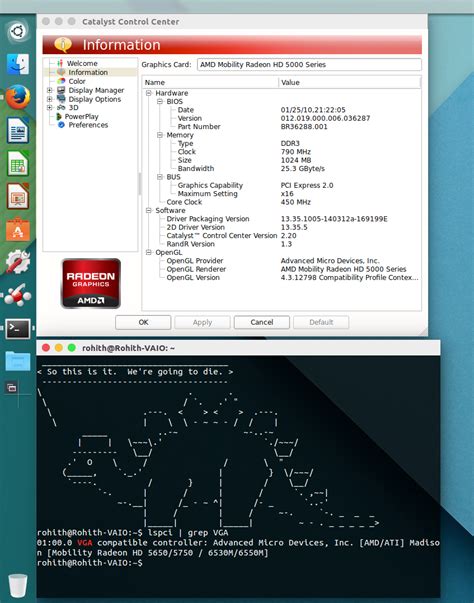Expand the 3D tree node
This screenshot has height=603, width=474.
pyautogui.click(x=49, y=108)
